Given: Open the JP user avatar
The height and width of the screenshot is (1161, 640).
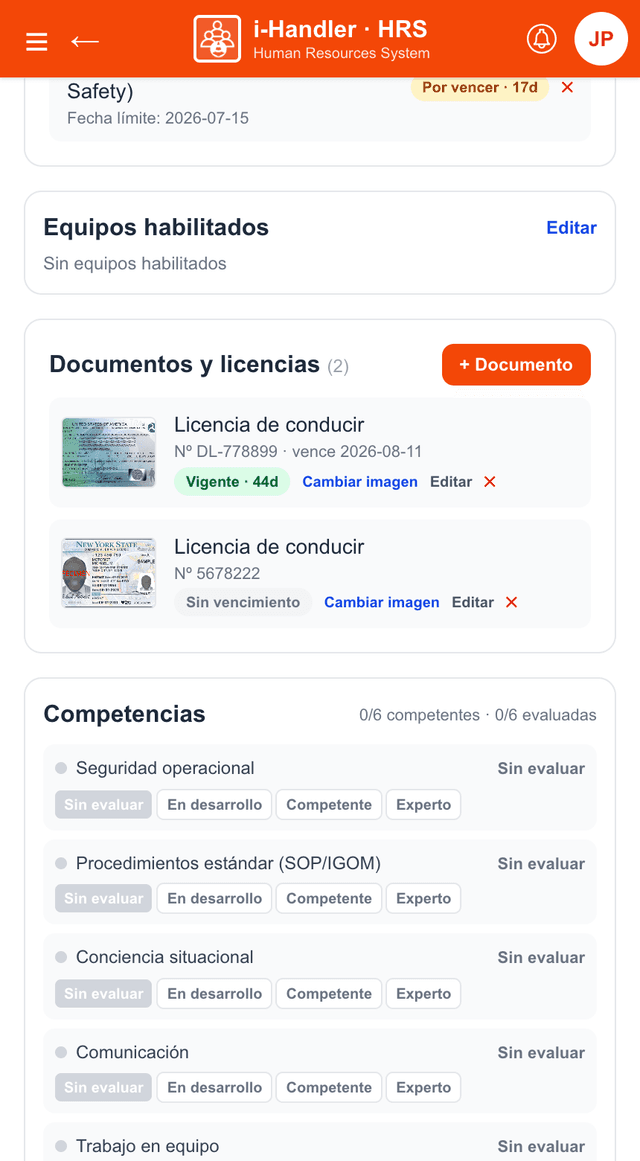Looking at the screenshot, I should (x=601, y=39).
